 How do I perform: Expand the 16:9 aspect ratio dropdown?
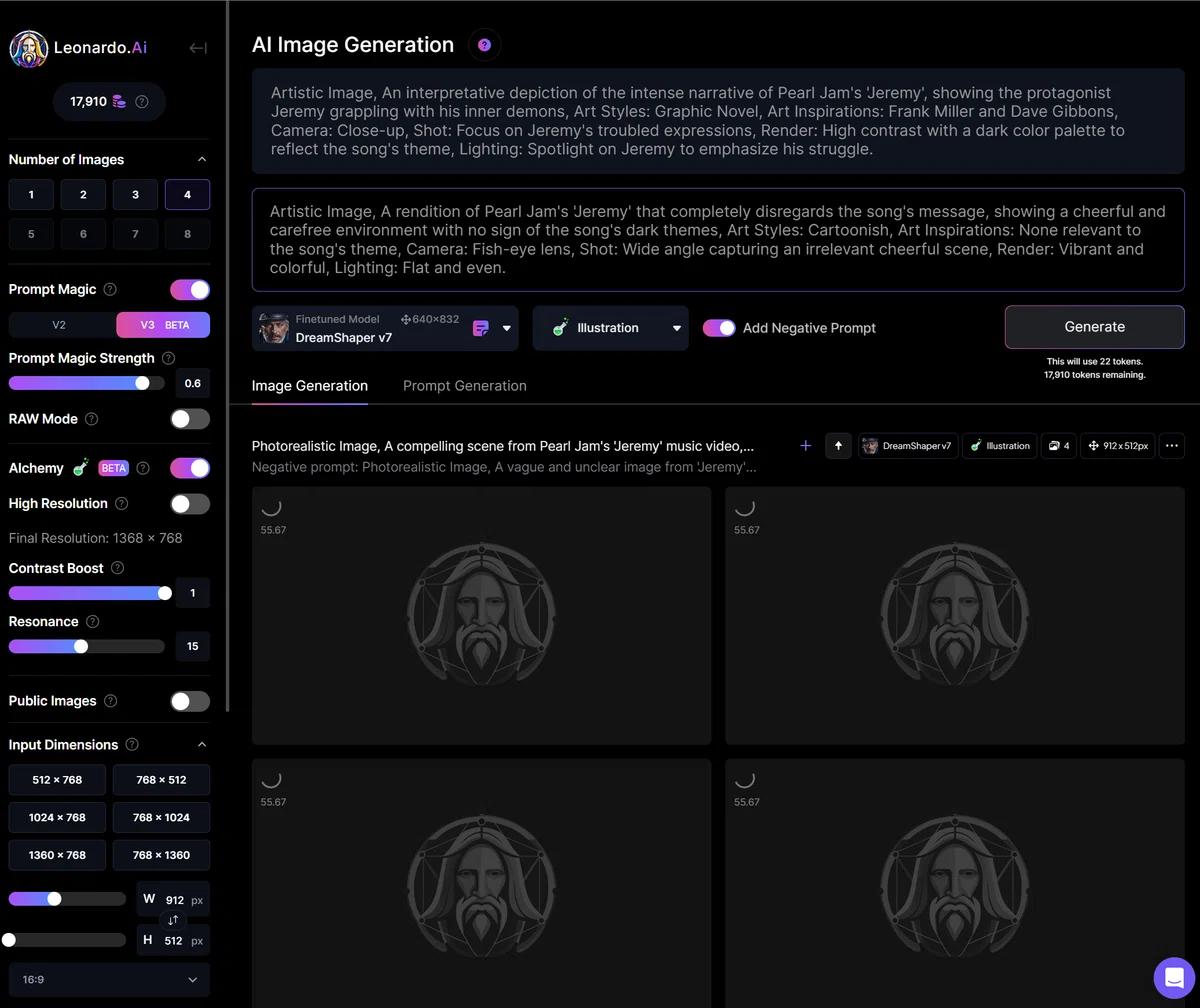(109, 980)
